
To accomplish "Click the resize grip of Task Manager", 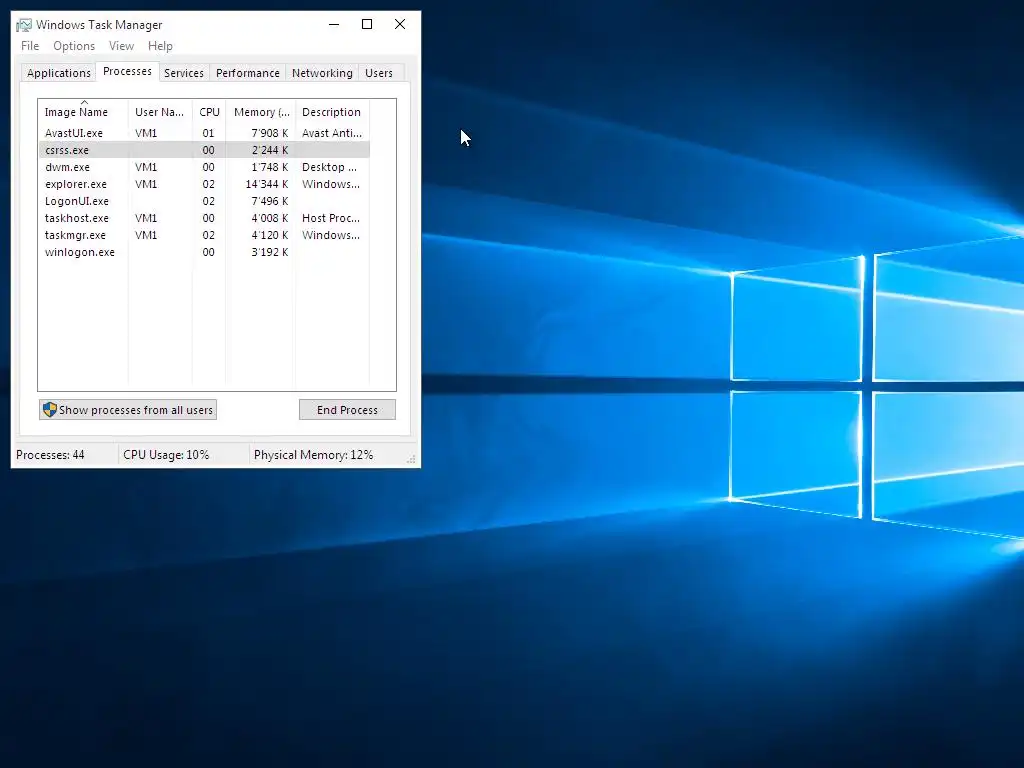I will pos(411,459).
